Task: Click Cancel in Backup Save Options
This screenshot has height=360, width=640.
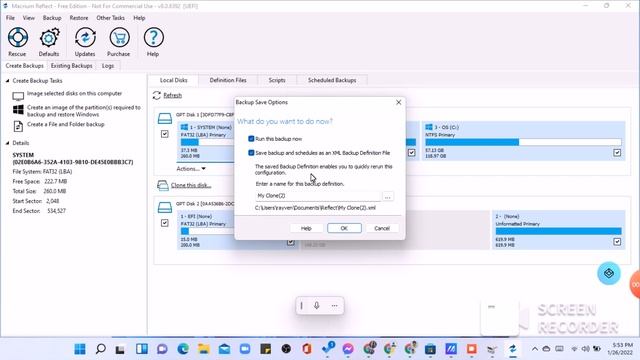Action: (382, 228)
